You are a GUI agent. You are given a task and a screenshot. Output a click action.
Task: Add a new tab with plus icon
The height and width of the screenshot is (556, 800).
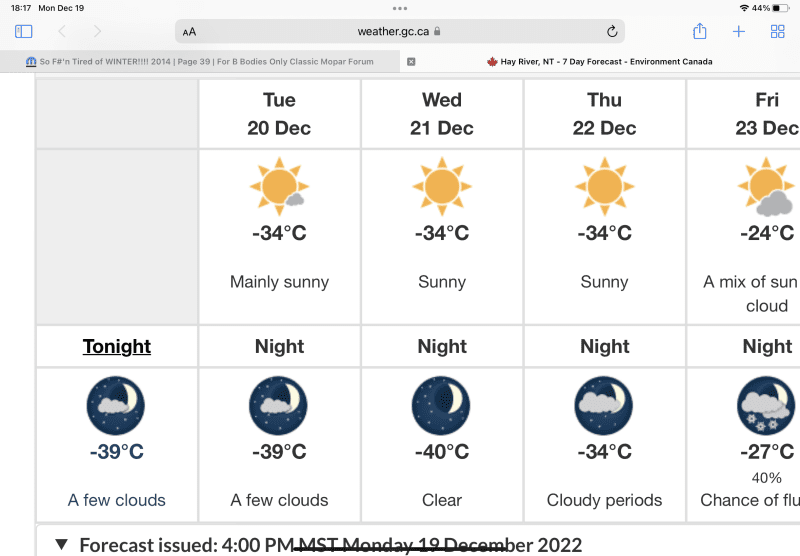[x=739, y=32]
